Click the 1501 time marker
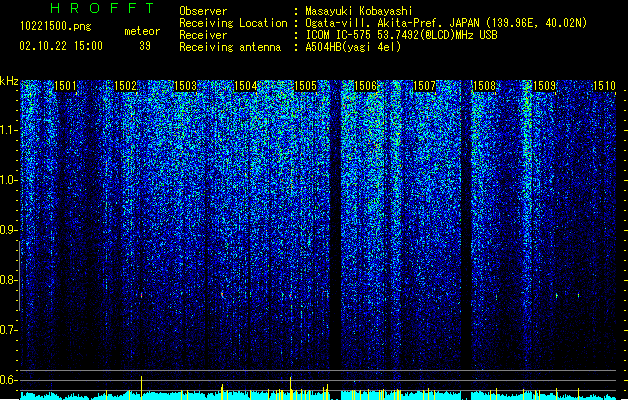 [x=65, y=86]
